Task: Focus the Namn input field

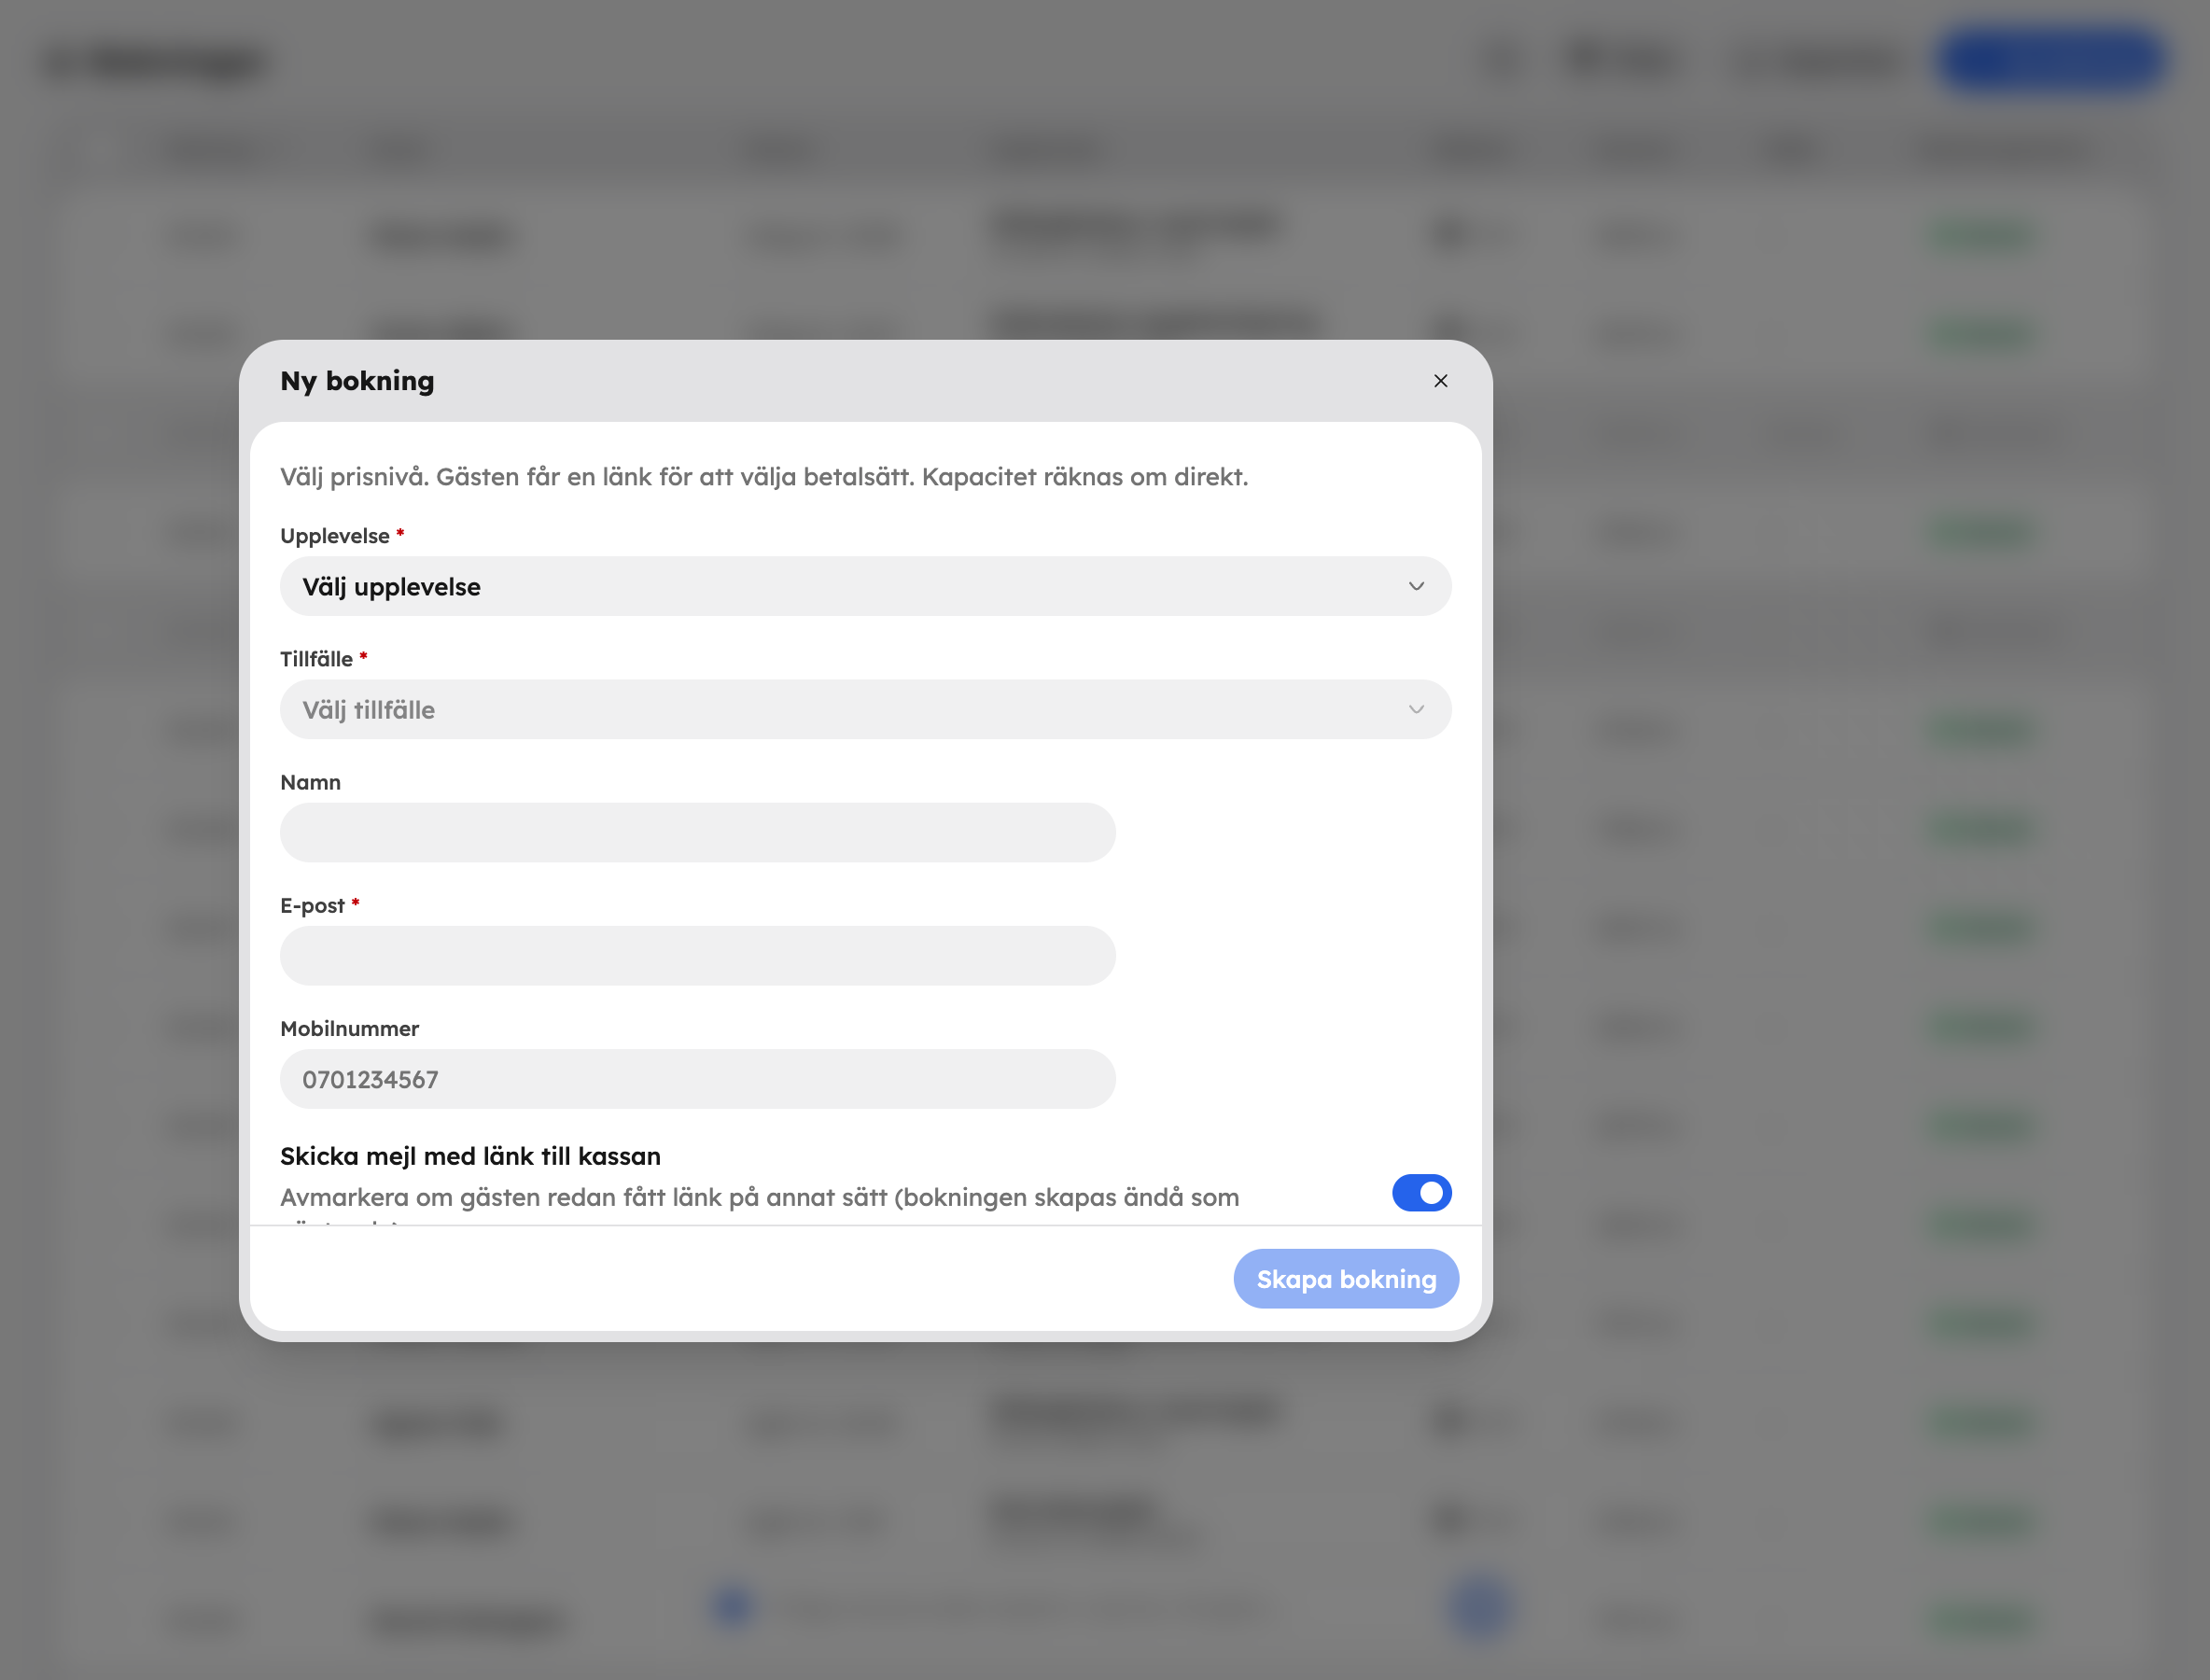Action: [x=697, y=832]
